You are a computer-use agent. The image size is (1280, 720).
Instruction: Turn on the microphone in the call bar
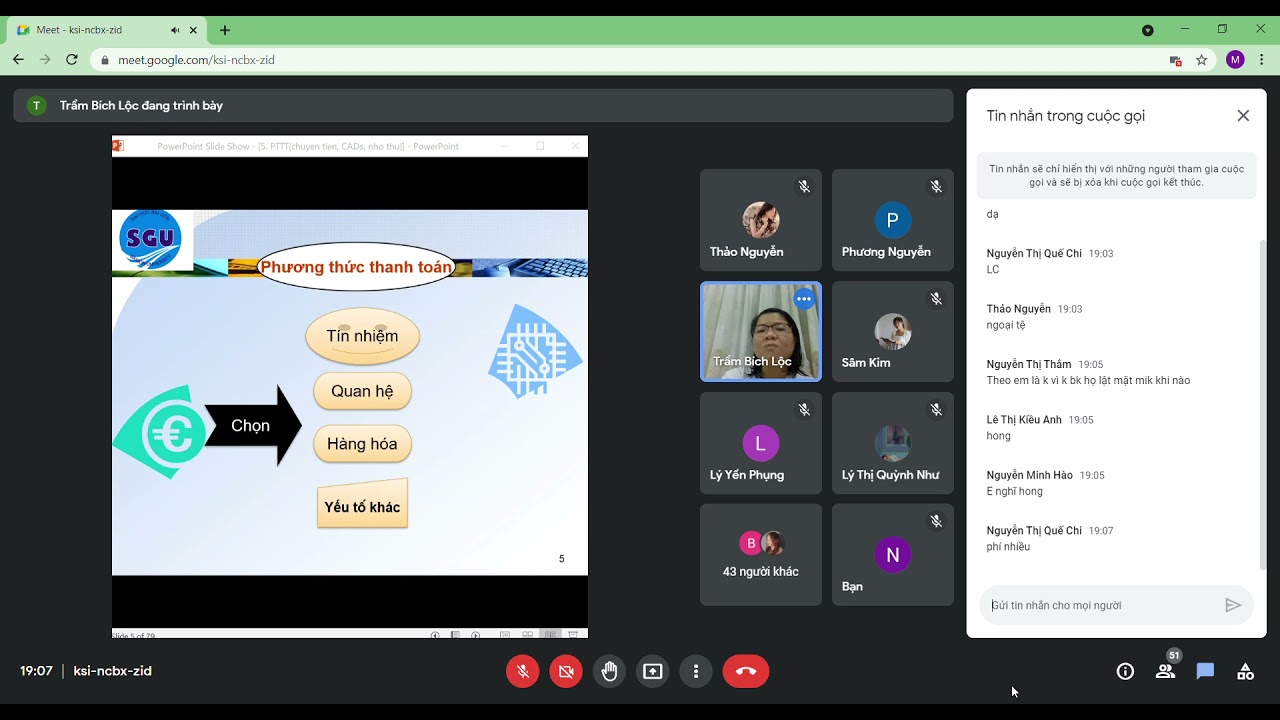pyautogui.click(x=522, y=671)
